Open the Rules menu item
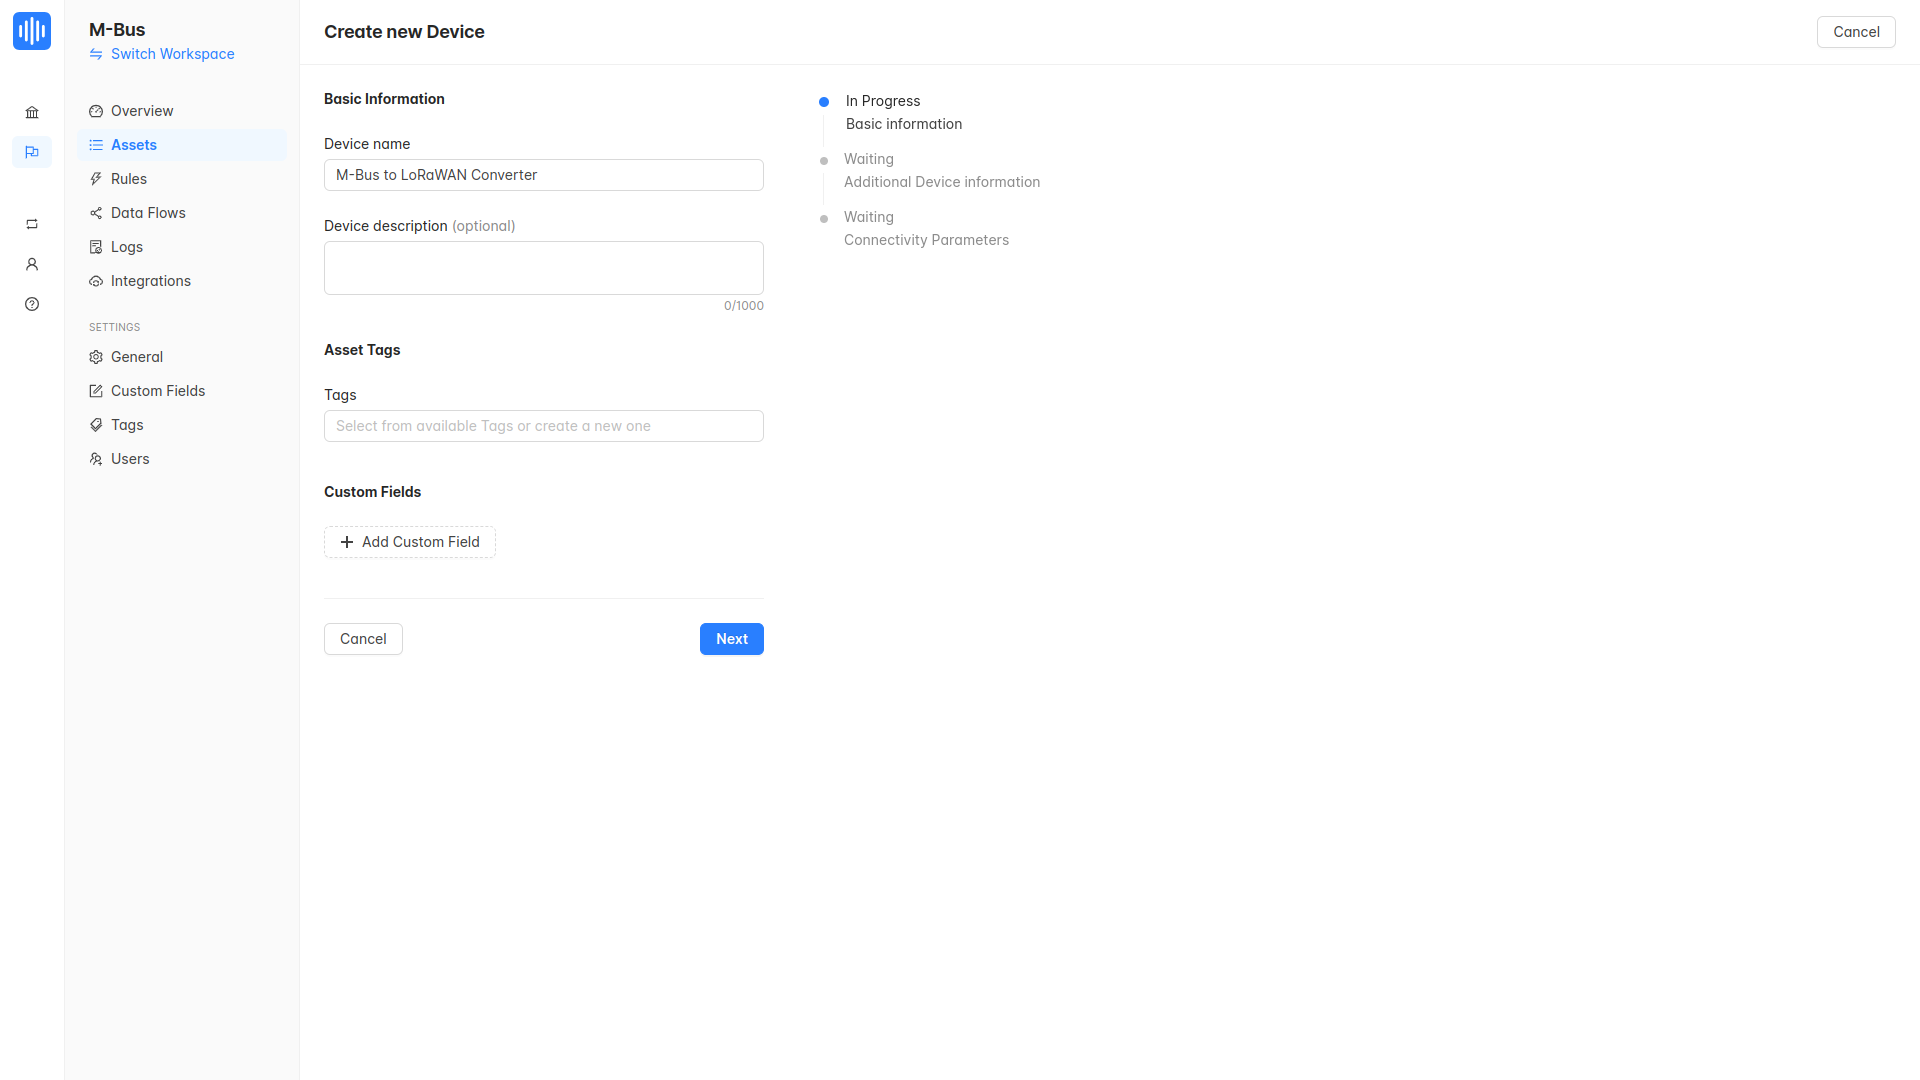This screenshot has width=1920, height=1080. [129, 179]
